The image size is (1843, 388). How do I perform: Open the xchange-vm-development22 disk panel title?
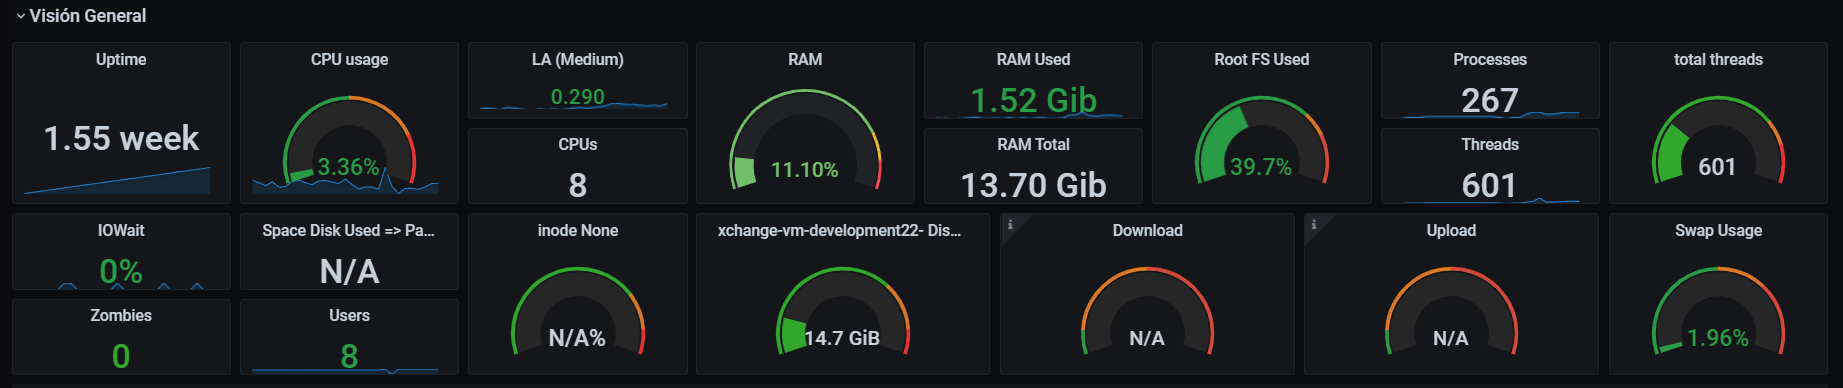tap(840, 231)
